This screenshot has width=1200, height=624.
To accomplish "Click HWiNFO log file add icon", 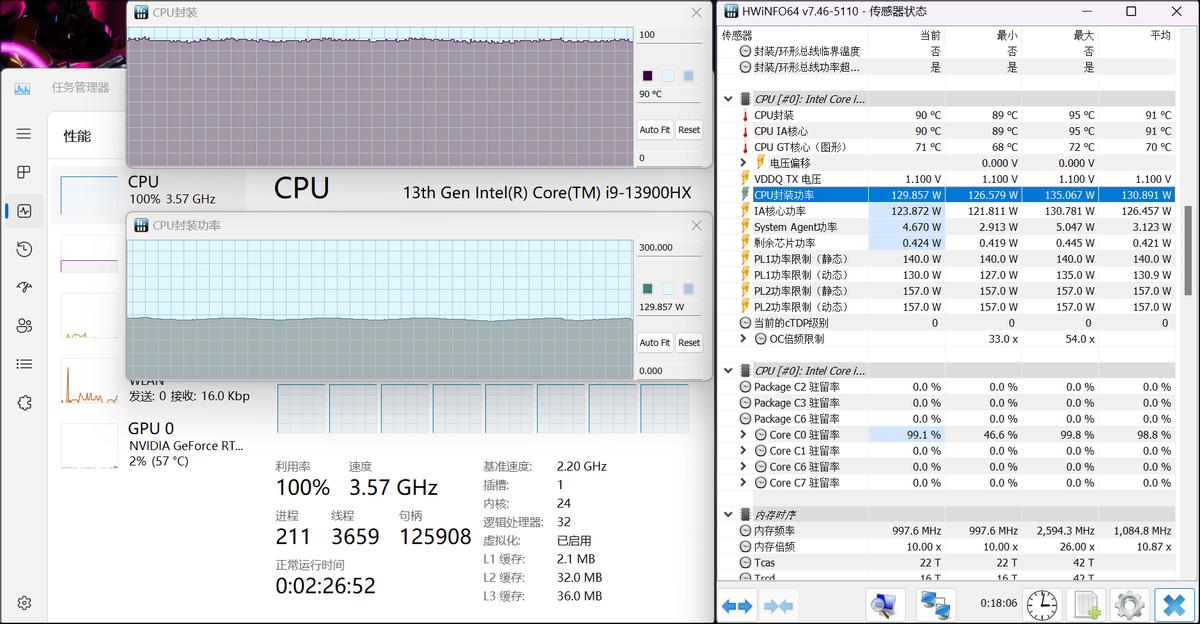I will 1087,605.
